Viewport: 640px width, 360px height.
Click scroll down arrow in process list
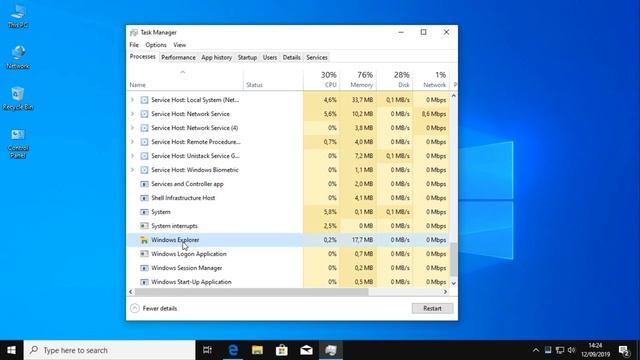click(453, 283)
